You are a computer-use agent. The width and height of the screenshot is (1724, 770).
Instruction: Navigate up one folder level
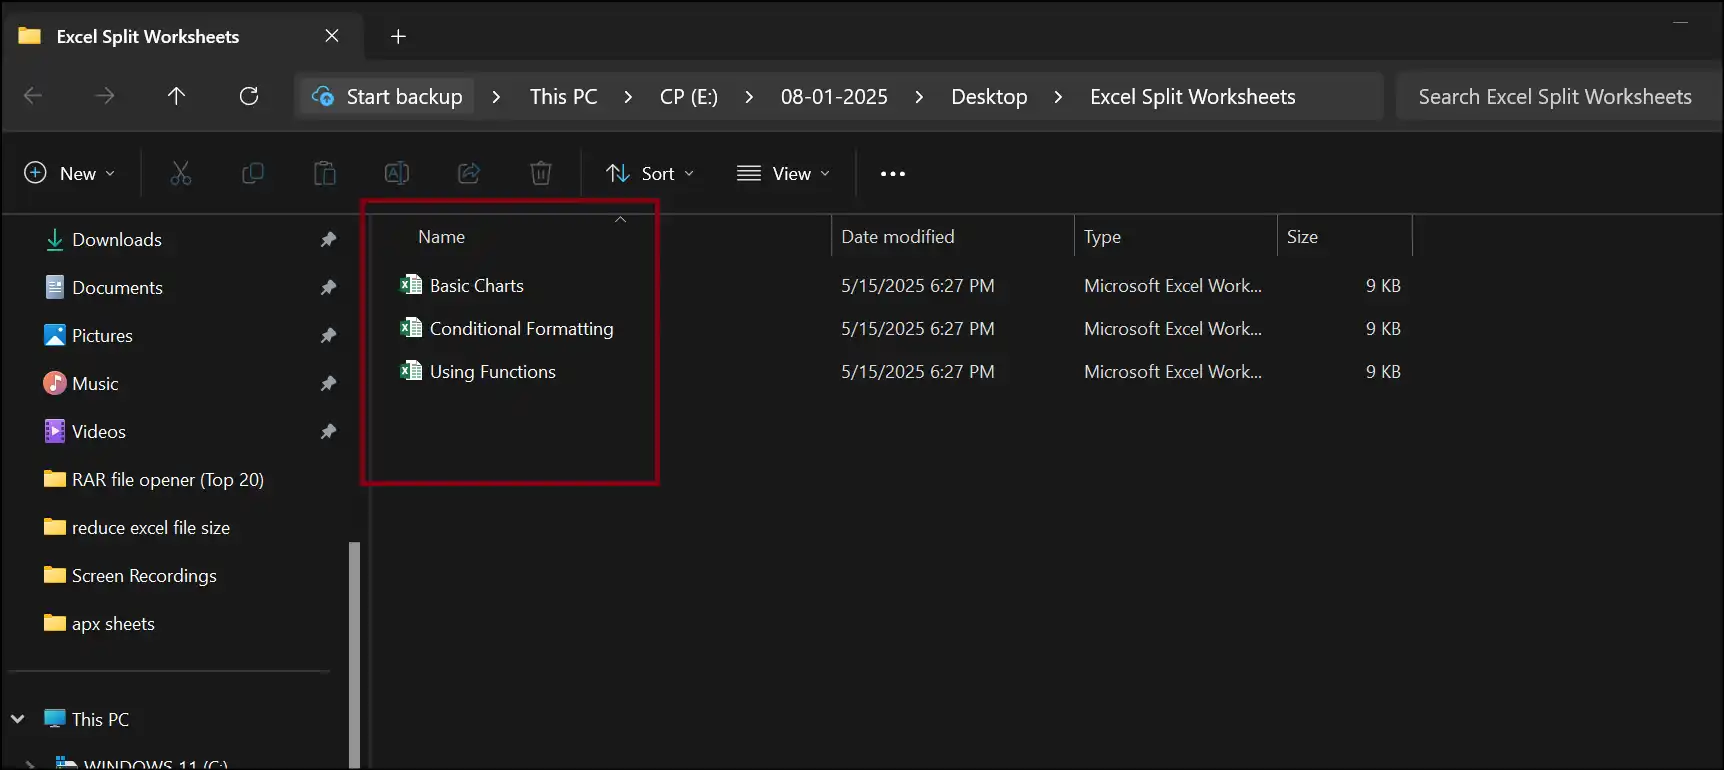click(x=176, y=96)
